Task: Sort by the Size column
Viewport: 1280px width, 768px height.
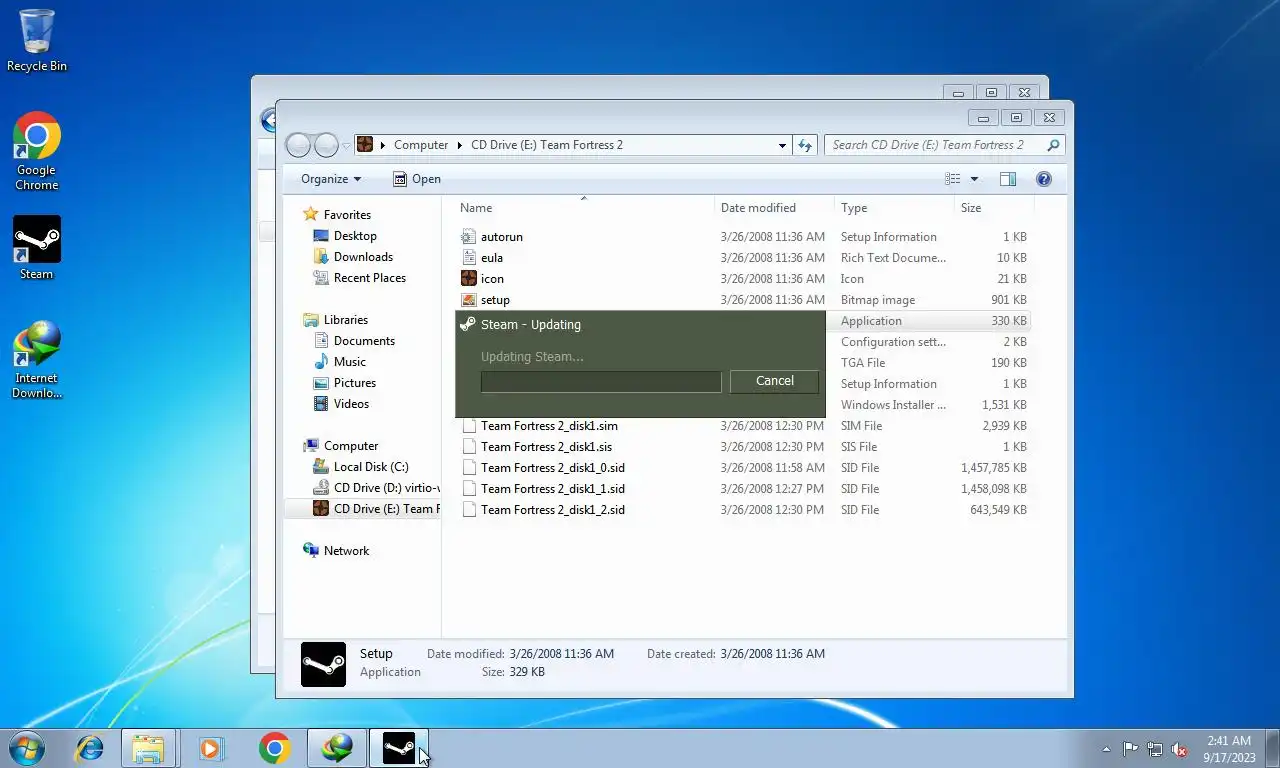Action: click(x=993, y=208)
